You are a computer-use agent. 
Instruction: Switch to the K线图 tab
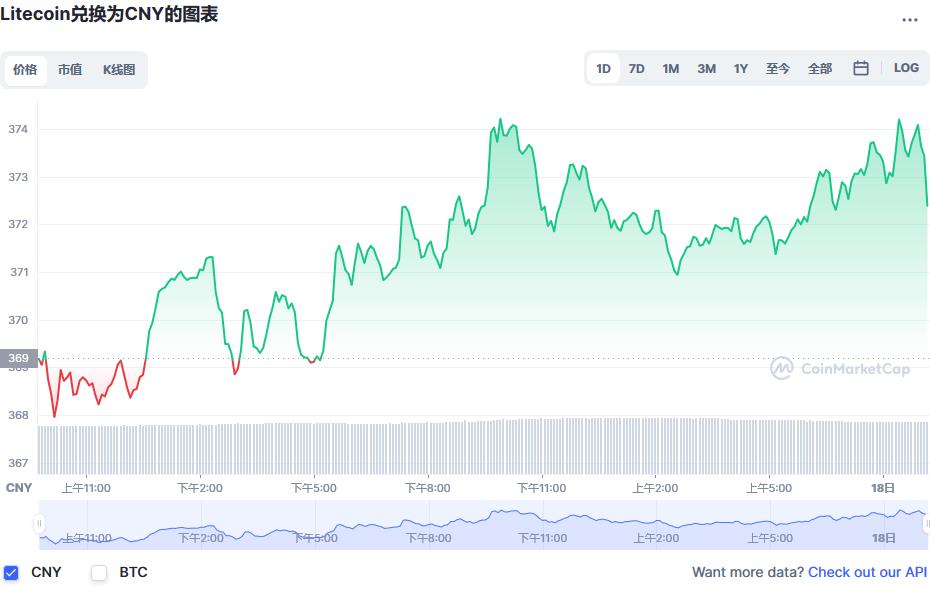(118, 70)
